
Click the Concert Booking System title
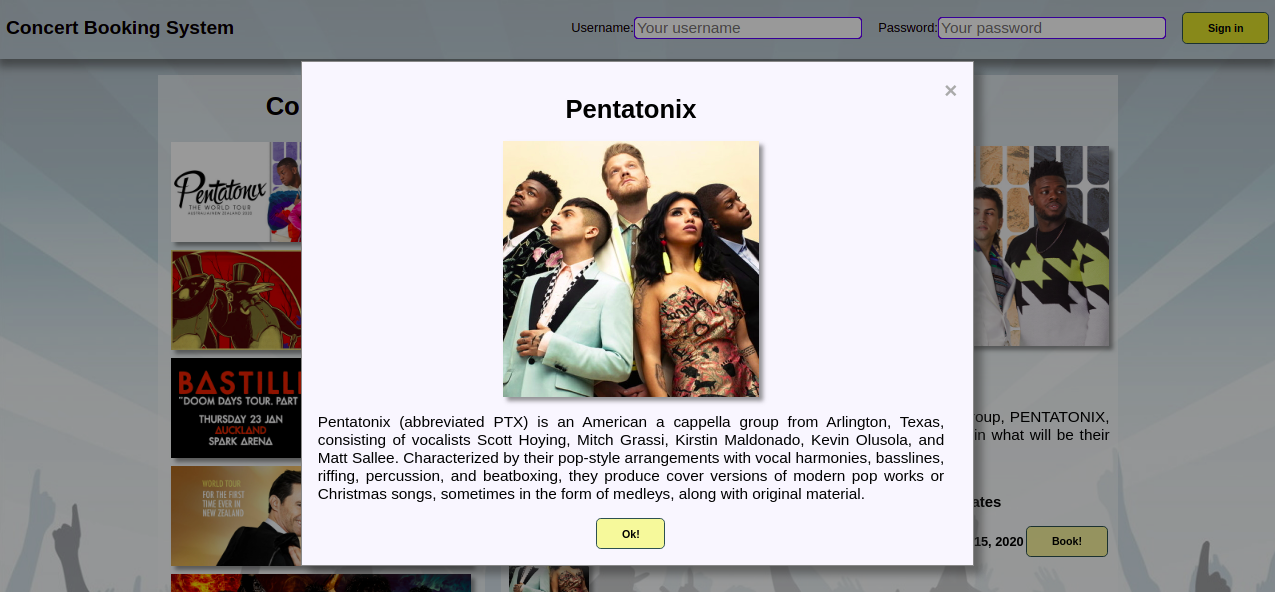coord(120,28)
